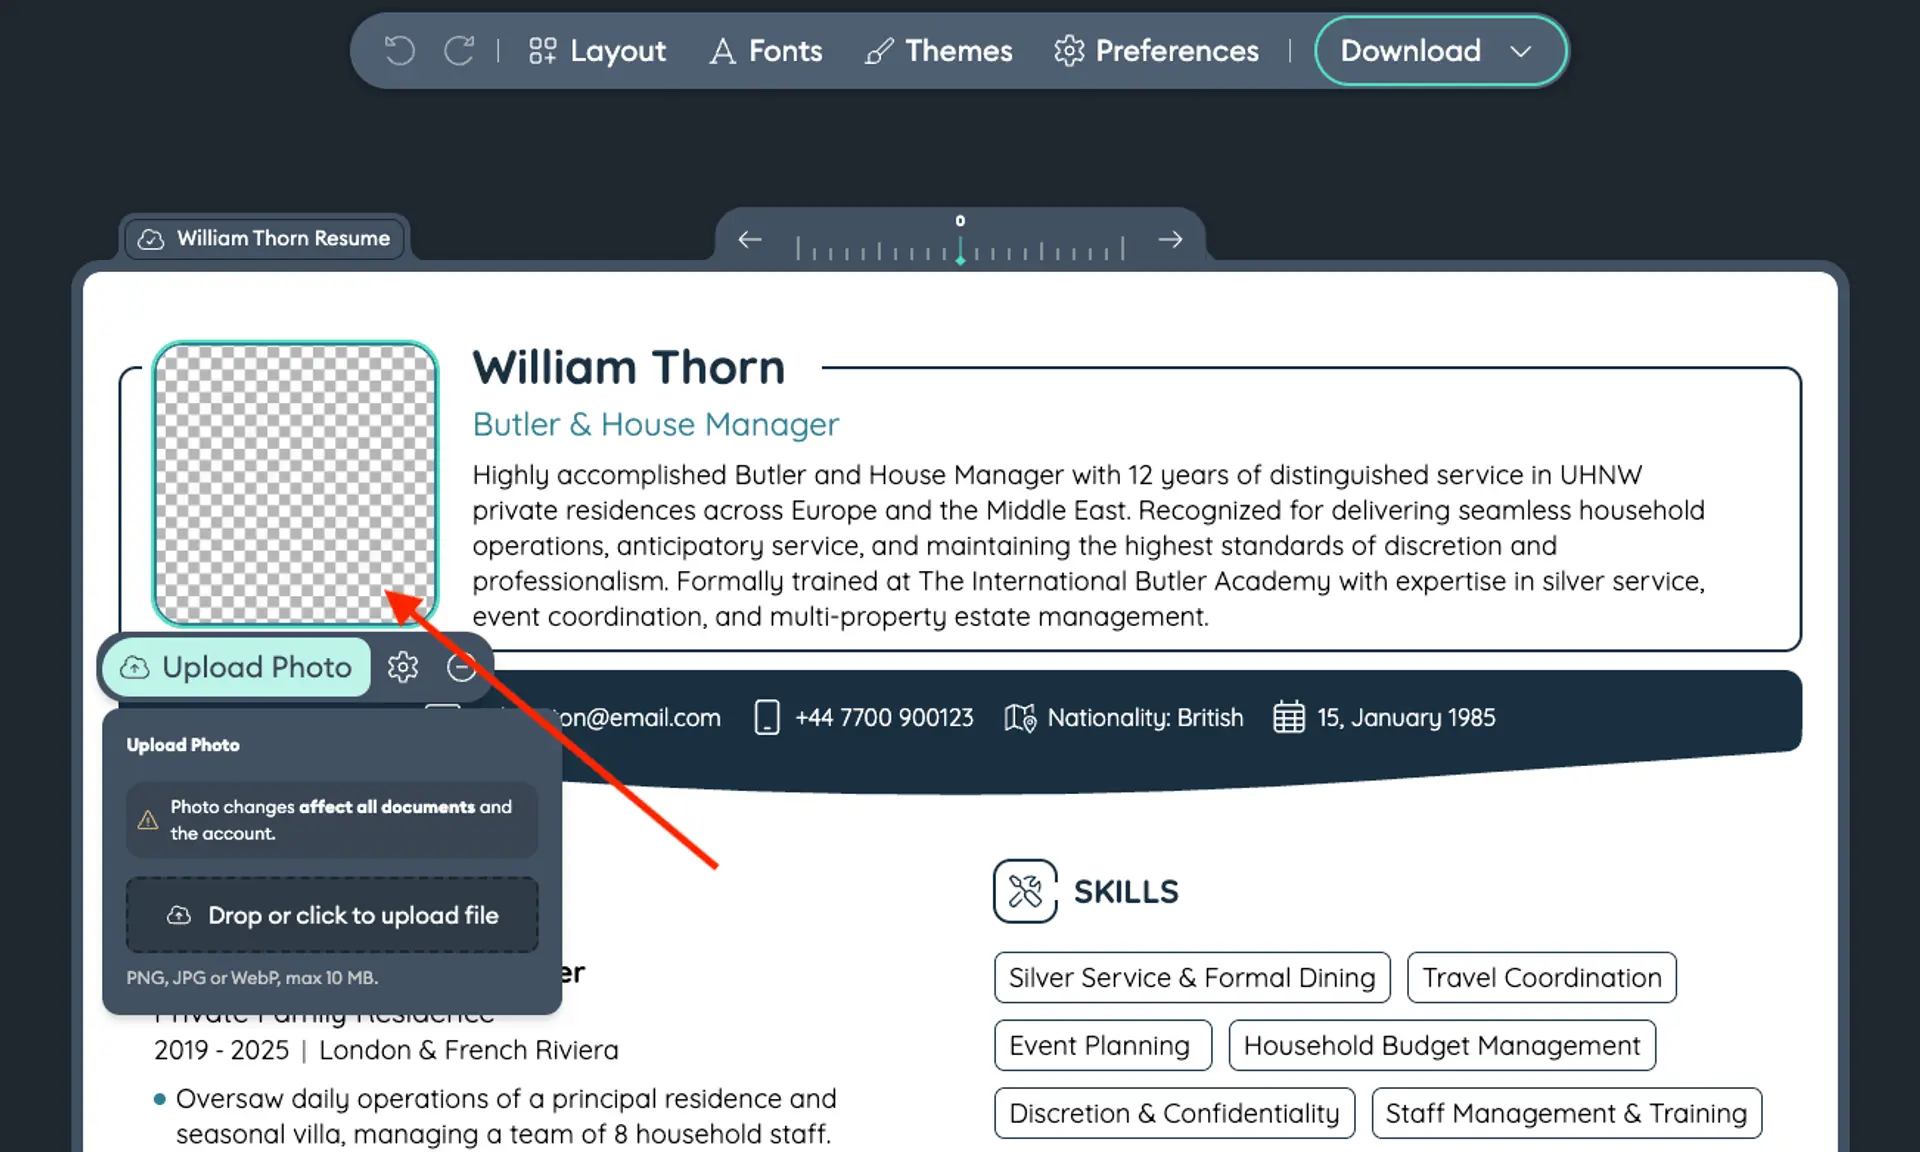Open photo settings gear icon
Screen dimensions: 1920x1152
pos(403,667)
